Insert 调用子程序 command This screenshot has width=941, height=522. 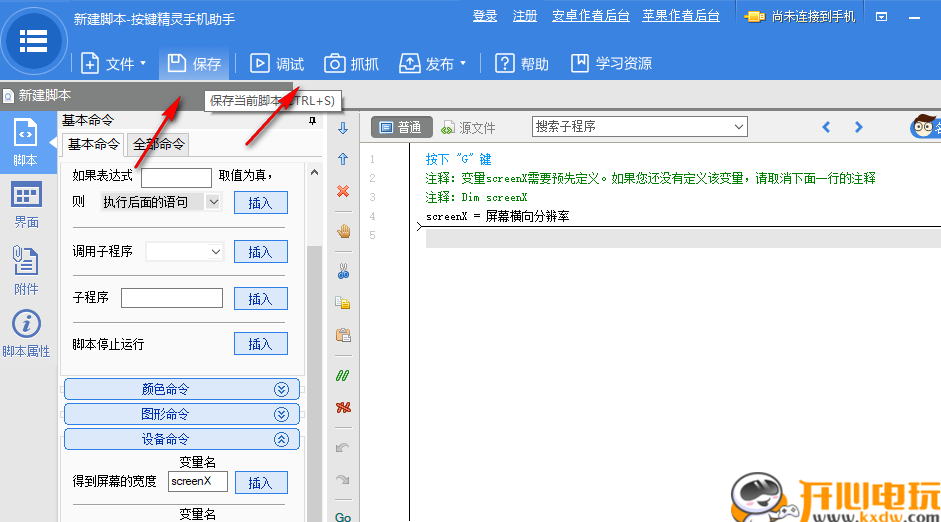tap(260, 252)
